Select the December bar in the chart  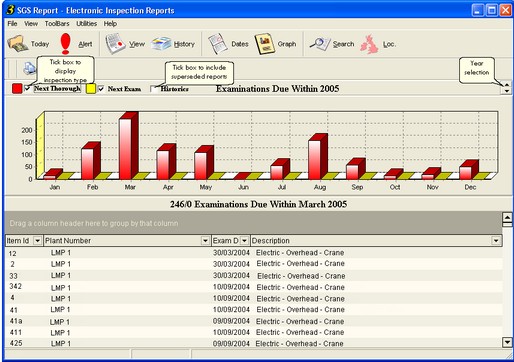coord(469,170)
